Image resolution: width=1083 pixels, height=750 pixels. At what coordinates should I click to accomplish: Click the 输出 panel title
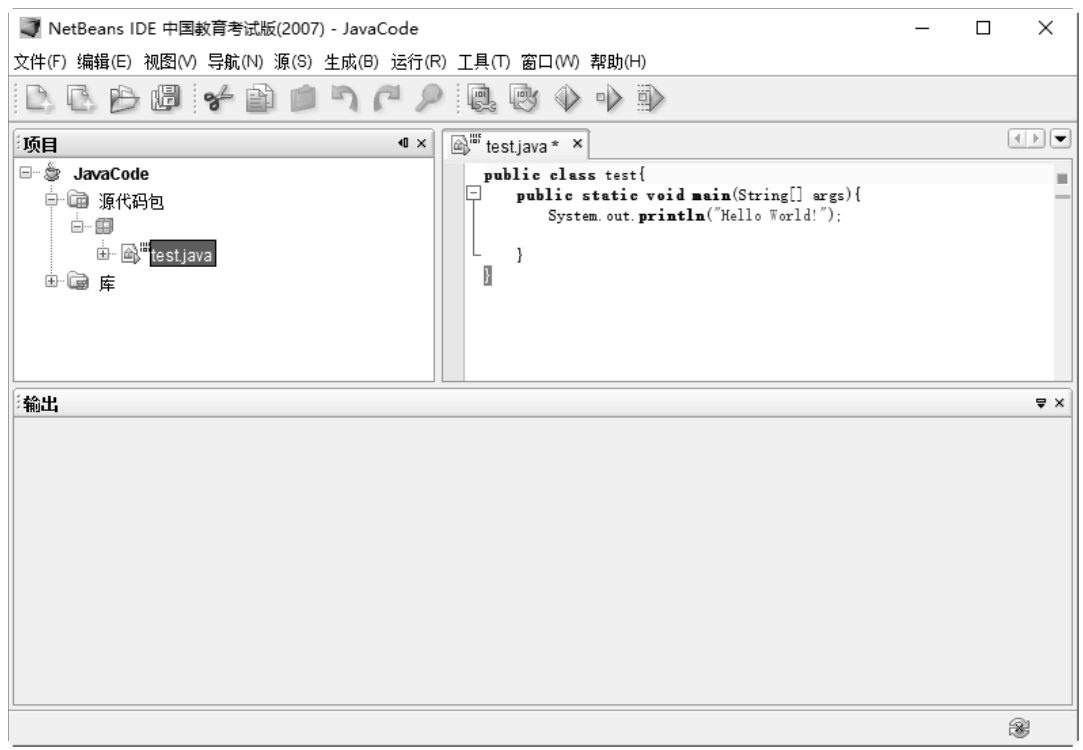[x=41, y=404]
